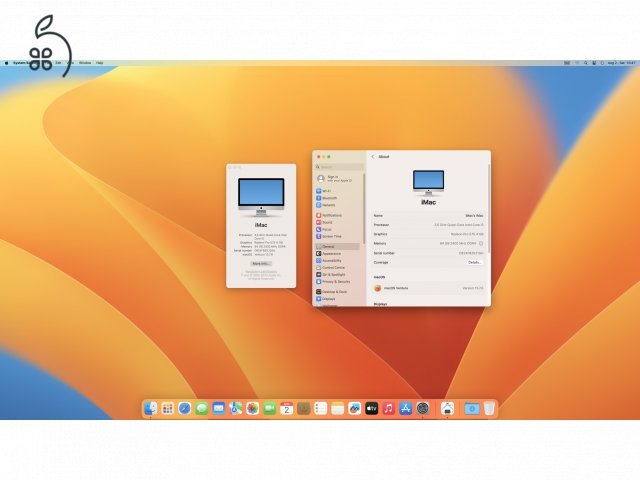Open the Apple menu
This screenshot has height=480, width=640.
click(6, 63)
